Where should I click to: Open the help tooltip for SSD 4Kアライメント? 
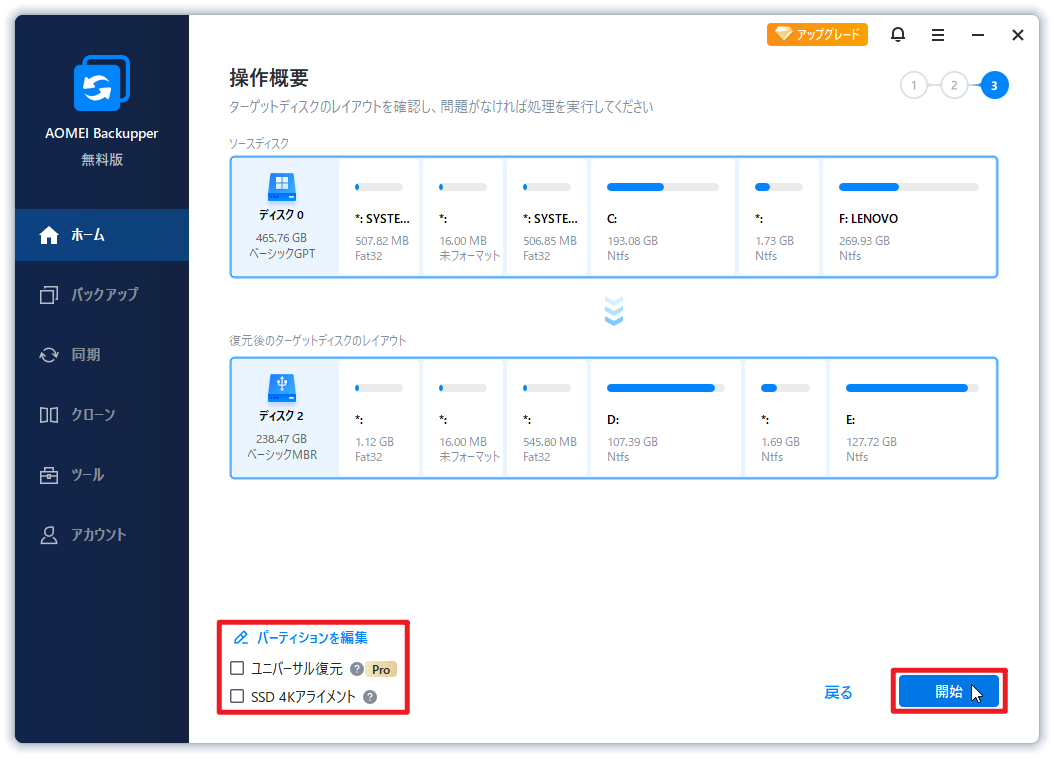(370, 696)
